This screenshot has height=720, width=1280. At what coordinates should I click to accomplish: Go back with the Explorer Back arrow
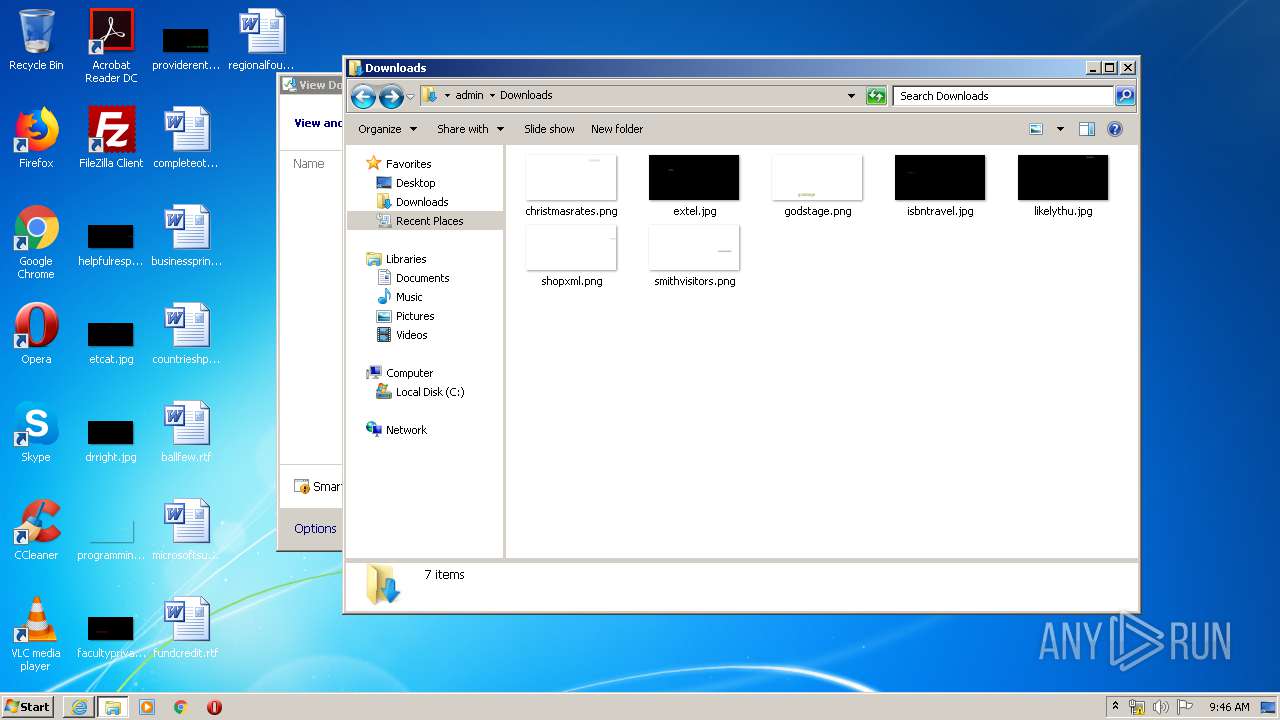coord(363,96)
